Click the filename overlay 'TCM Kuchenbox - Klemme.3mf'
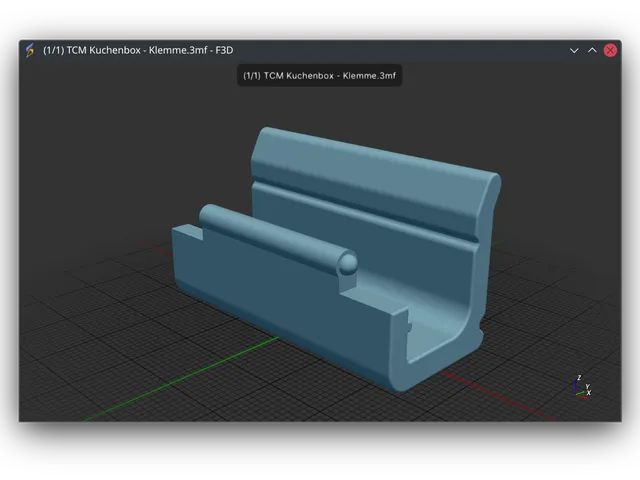Viewport: 640px width, 480px height. tap(320, 76)
